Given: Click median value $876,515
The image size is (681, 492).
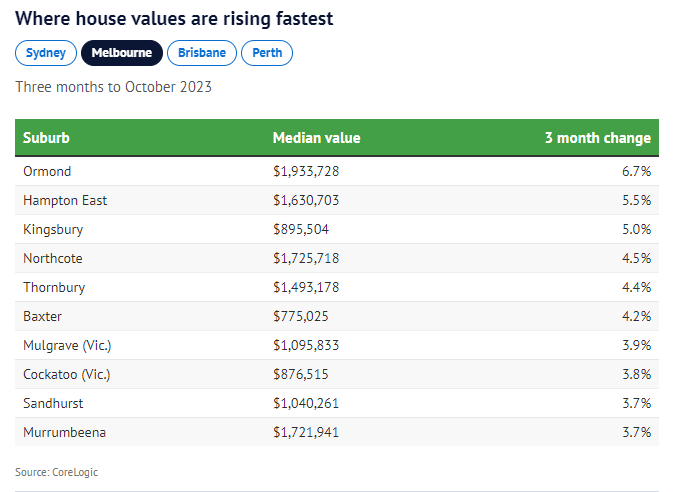Looking at the screenshot, I should (301, 374).
